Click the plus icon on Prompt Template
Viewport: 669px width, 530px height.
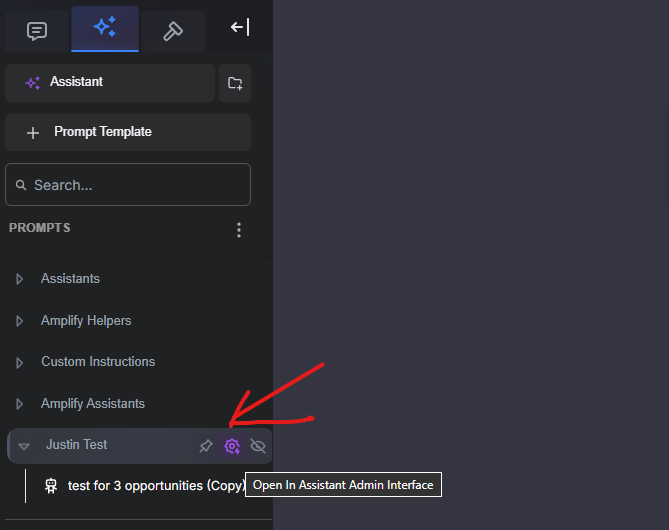[33, 133]
